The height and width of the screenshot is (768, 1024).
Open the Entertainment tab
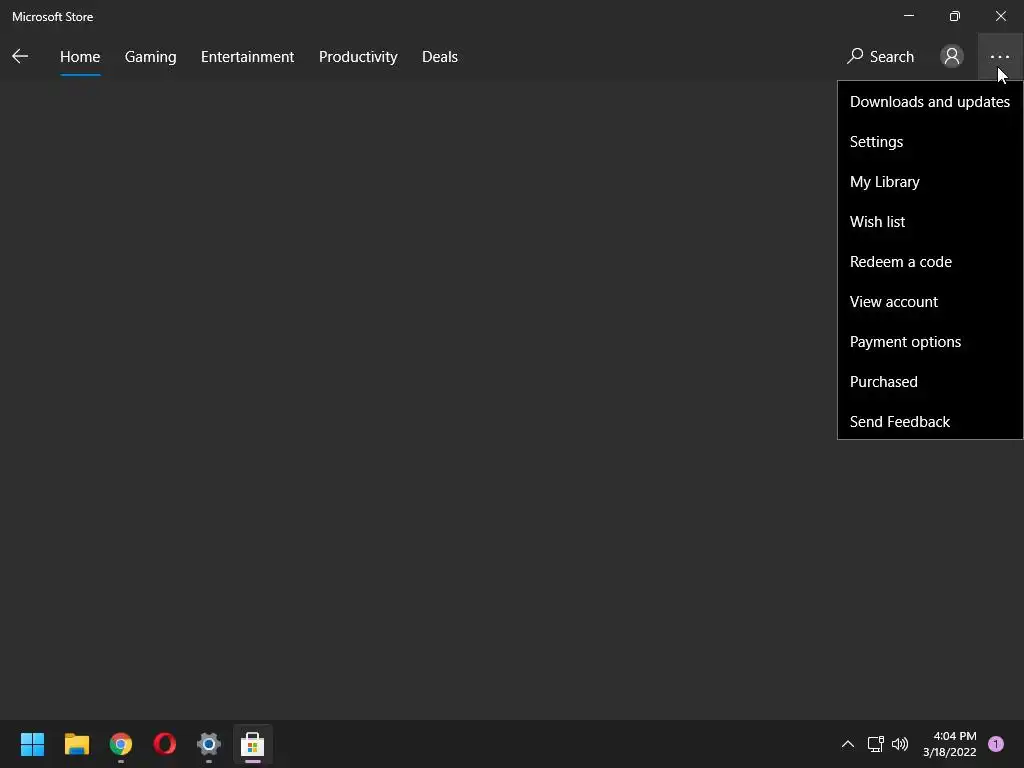pyautogui.click(x=248, y=57)
